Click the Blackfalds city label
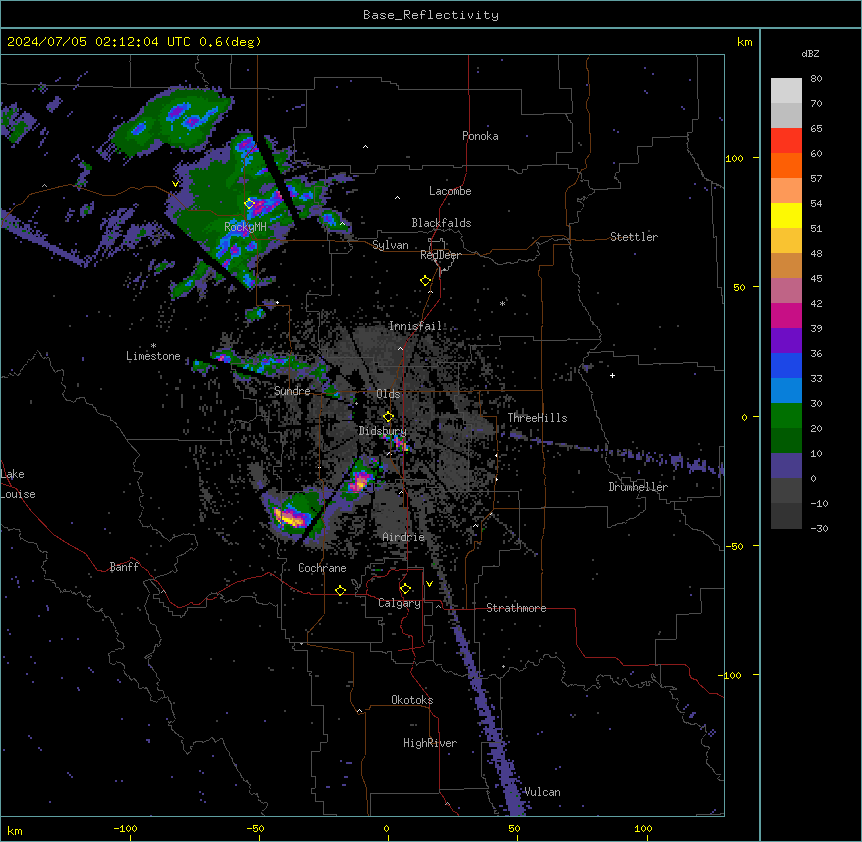The image size is (862, 842). point(441,223)
